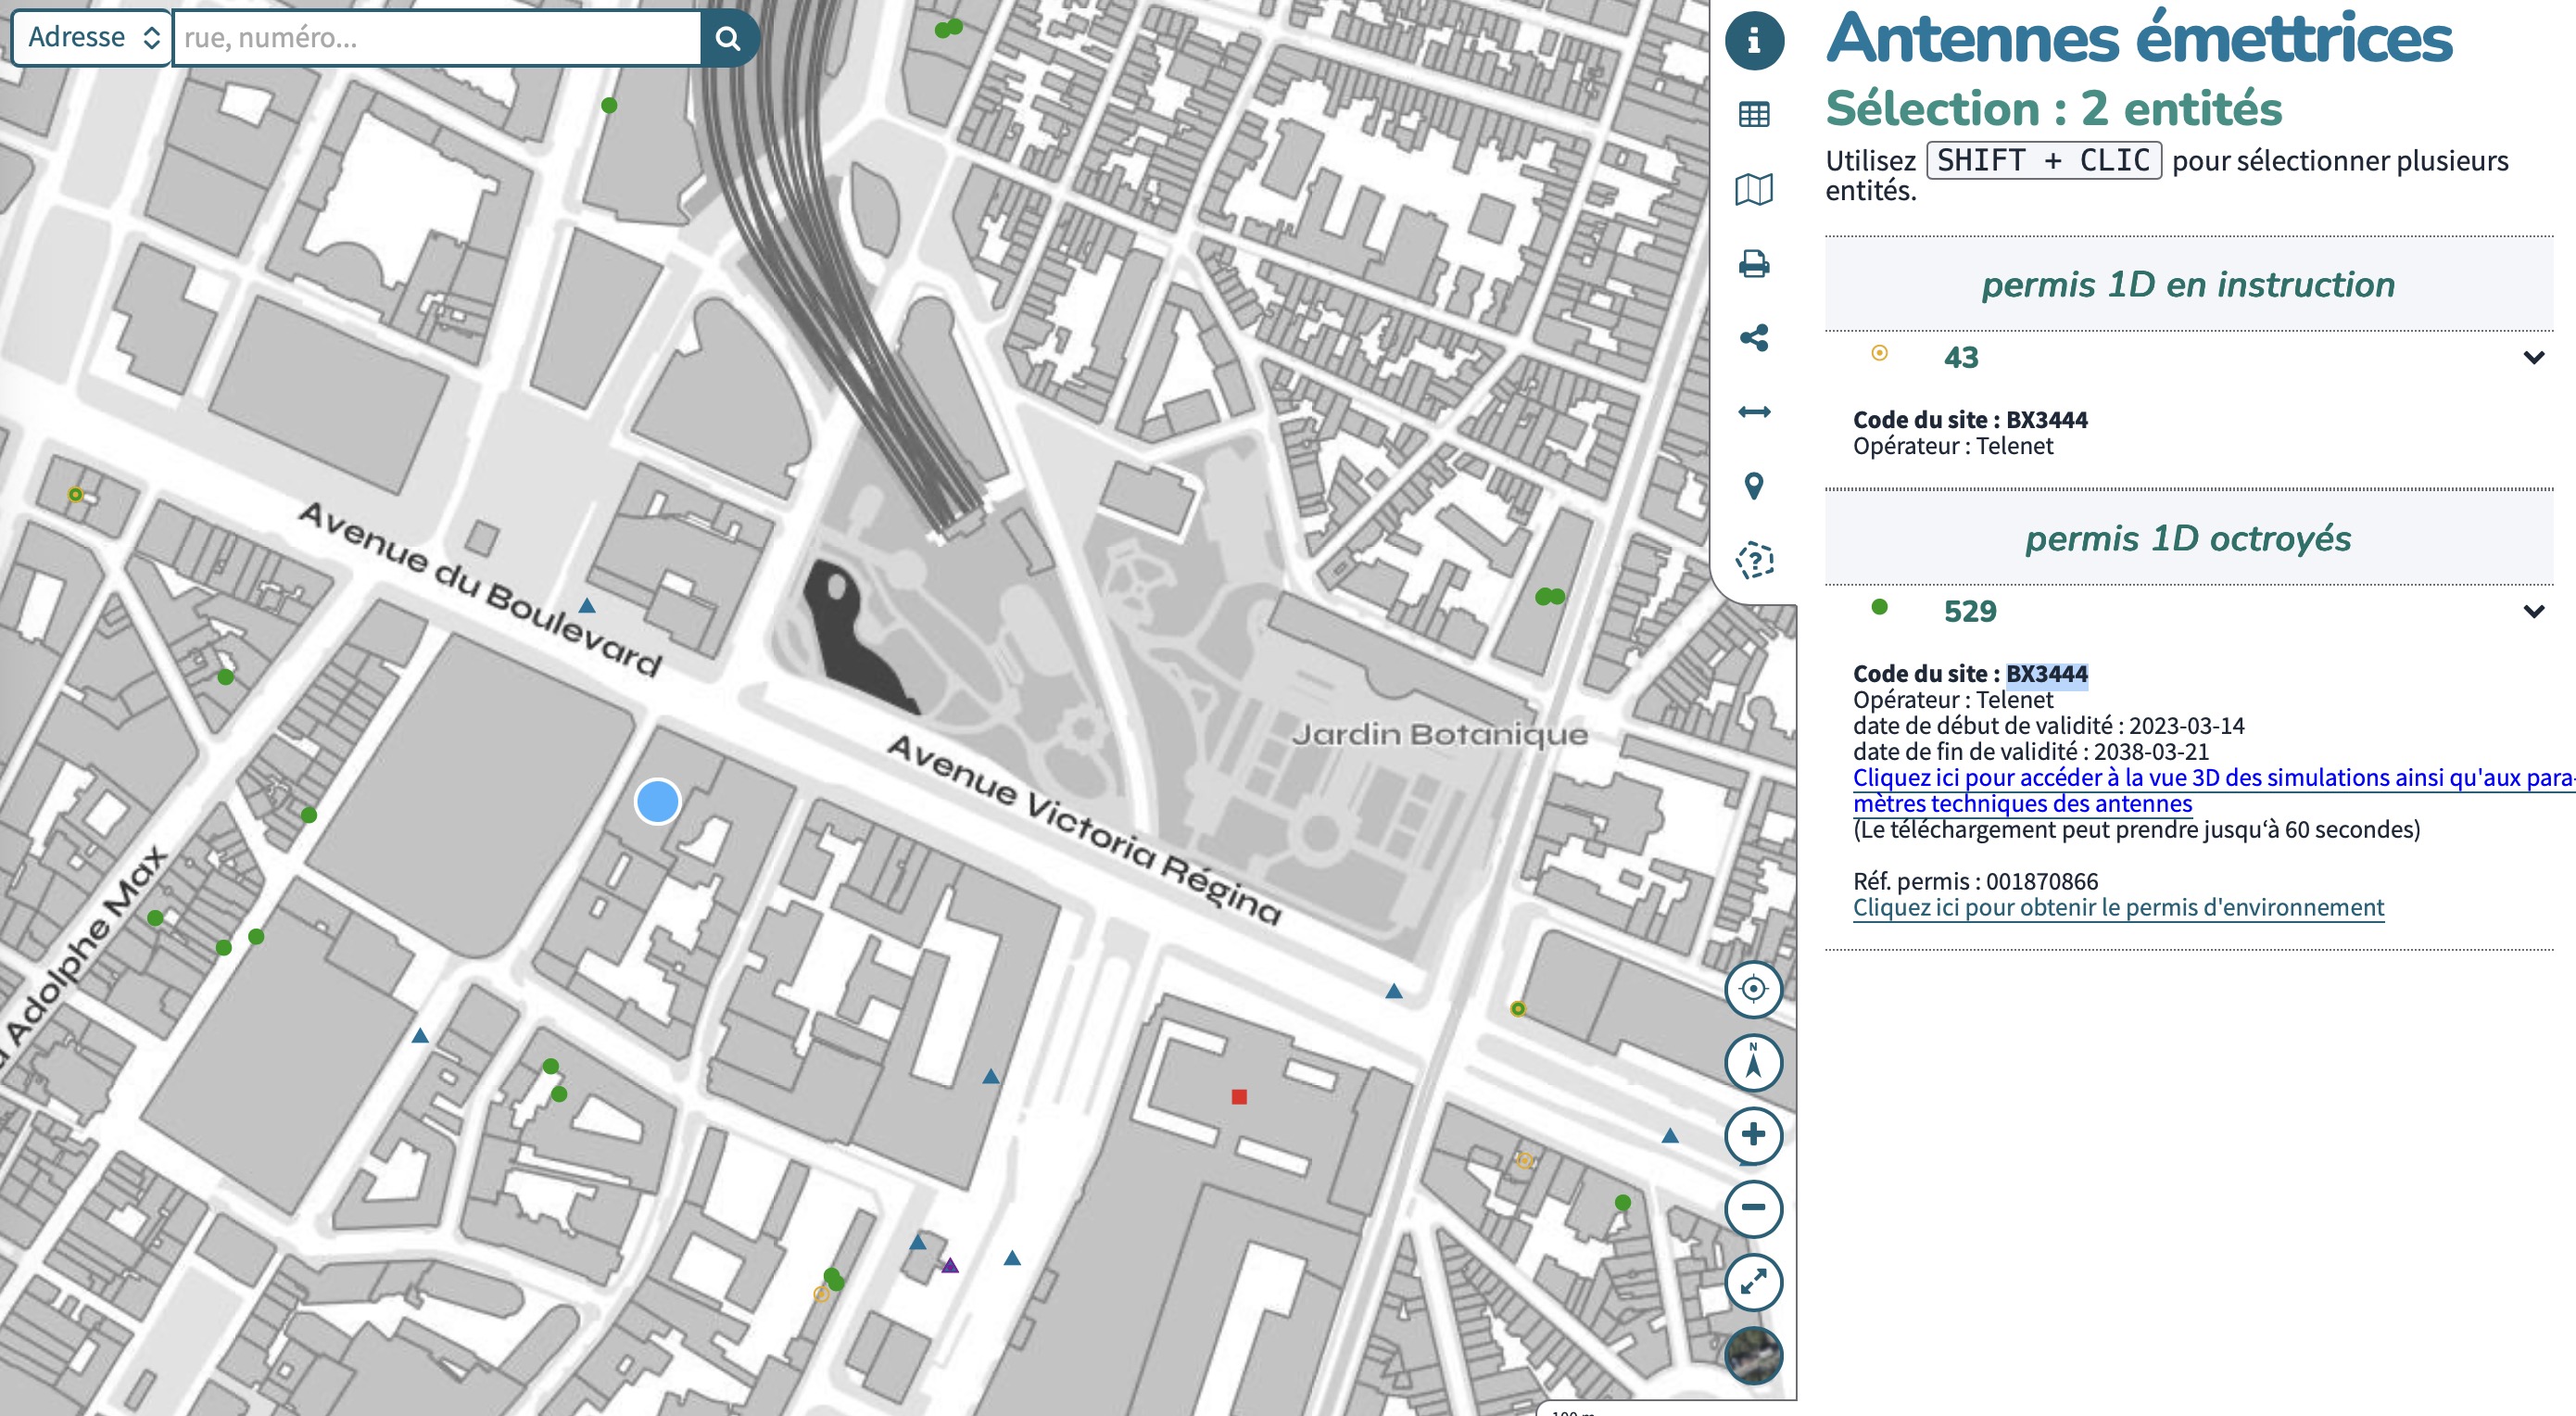Switch to aerial imagery basemap thumbnail

pos(1753,1355)
